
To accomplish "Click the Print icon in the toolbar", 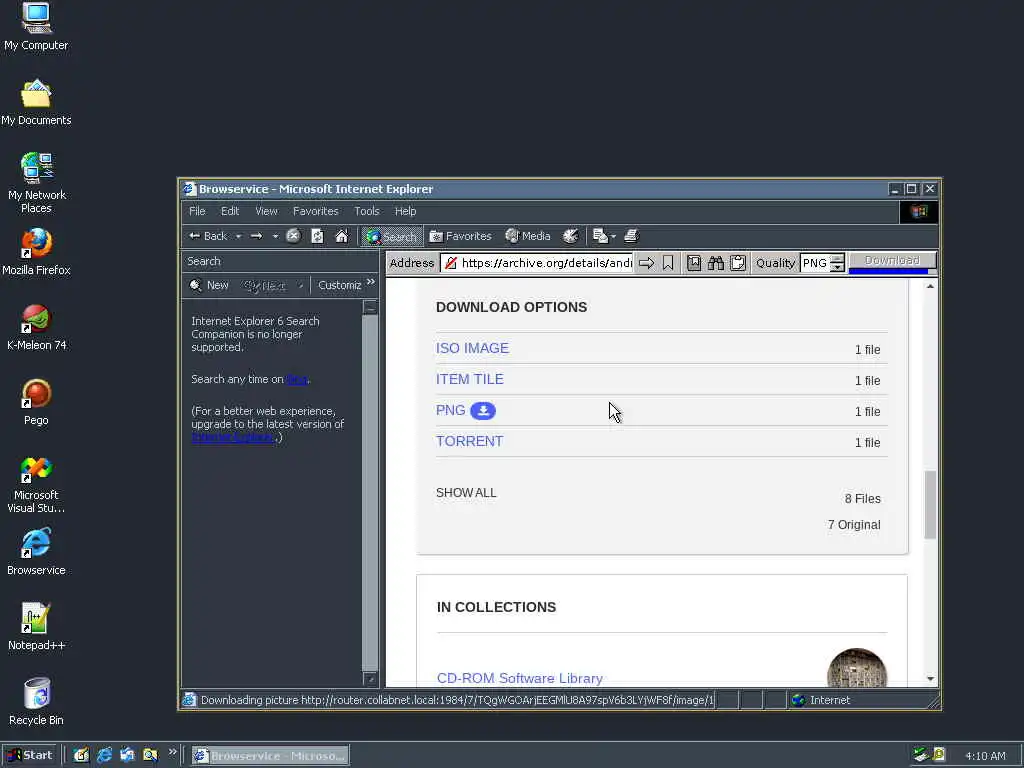I will pos(632,236).
